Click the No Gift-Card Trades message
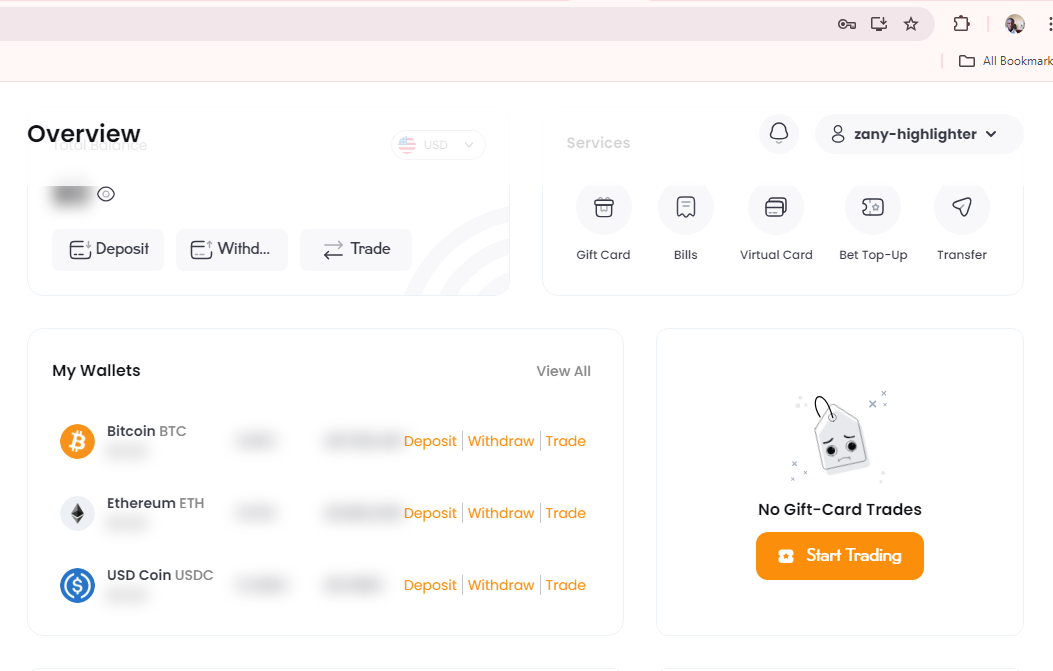 pos(839,509)
